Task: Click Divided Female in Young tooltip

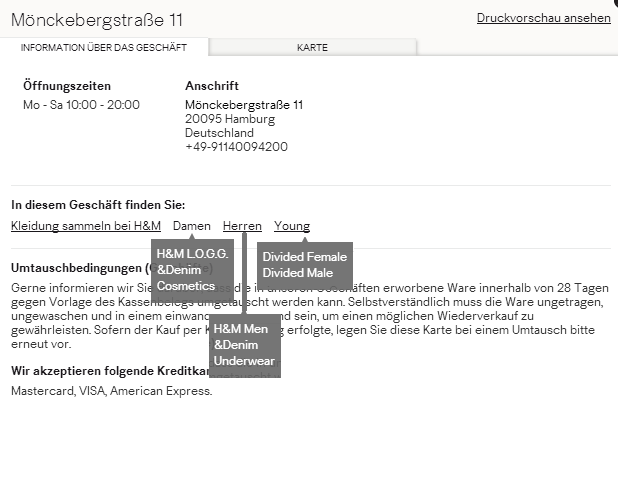Action: (x=305, y=257)
